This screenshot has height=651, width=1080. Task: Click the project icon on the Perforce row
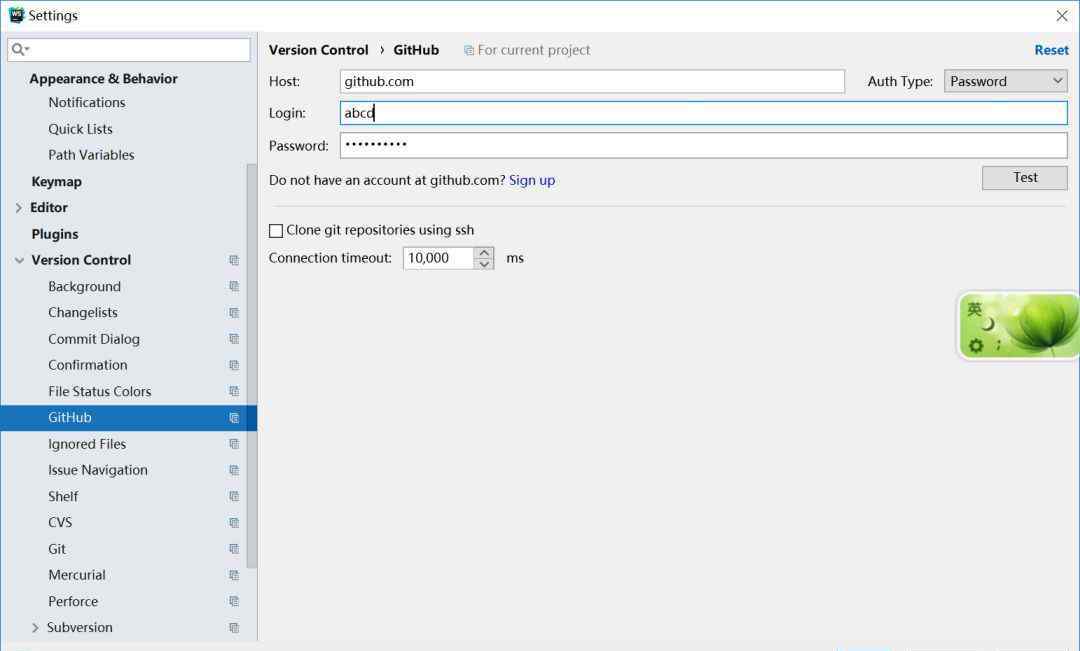tap(234, 601)
